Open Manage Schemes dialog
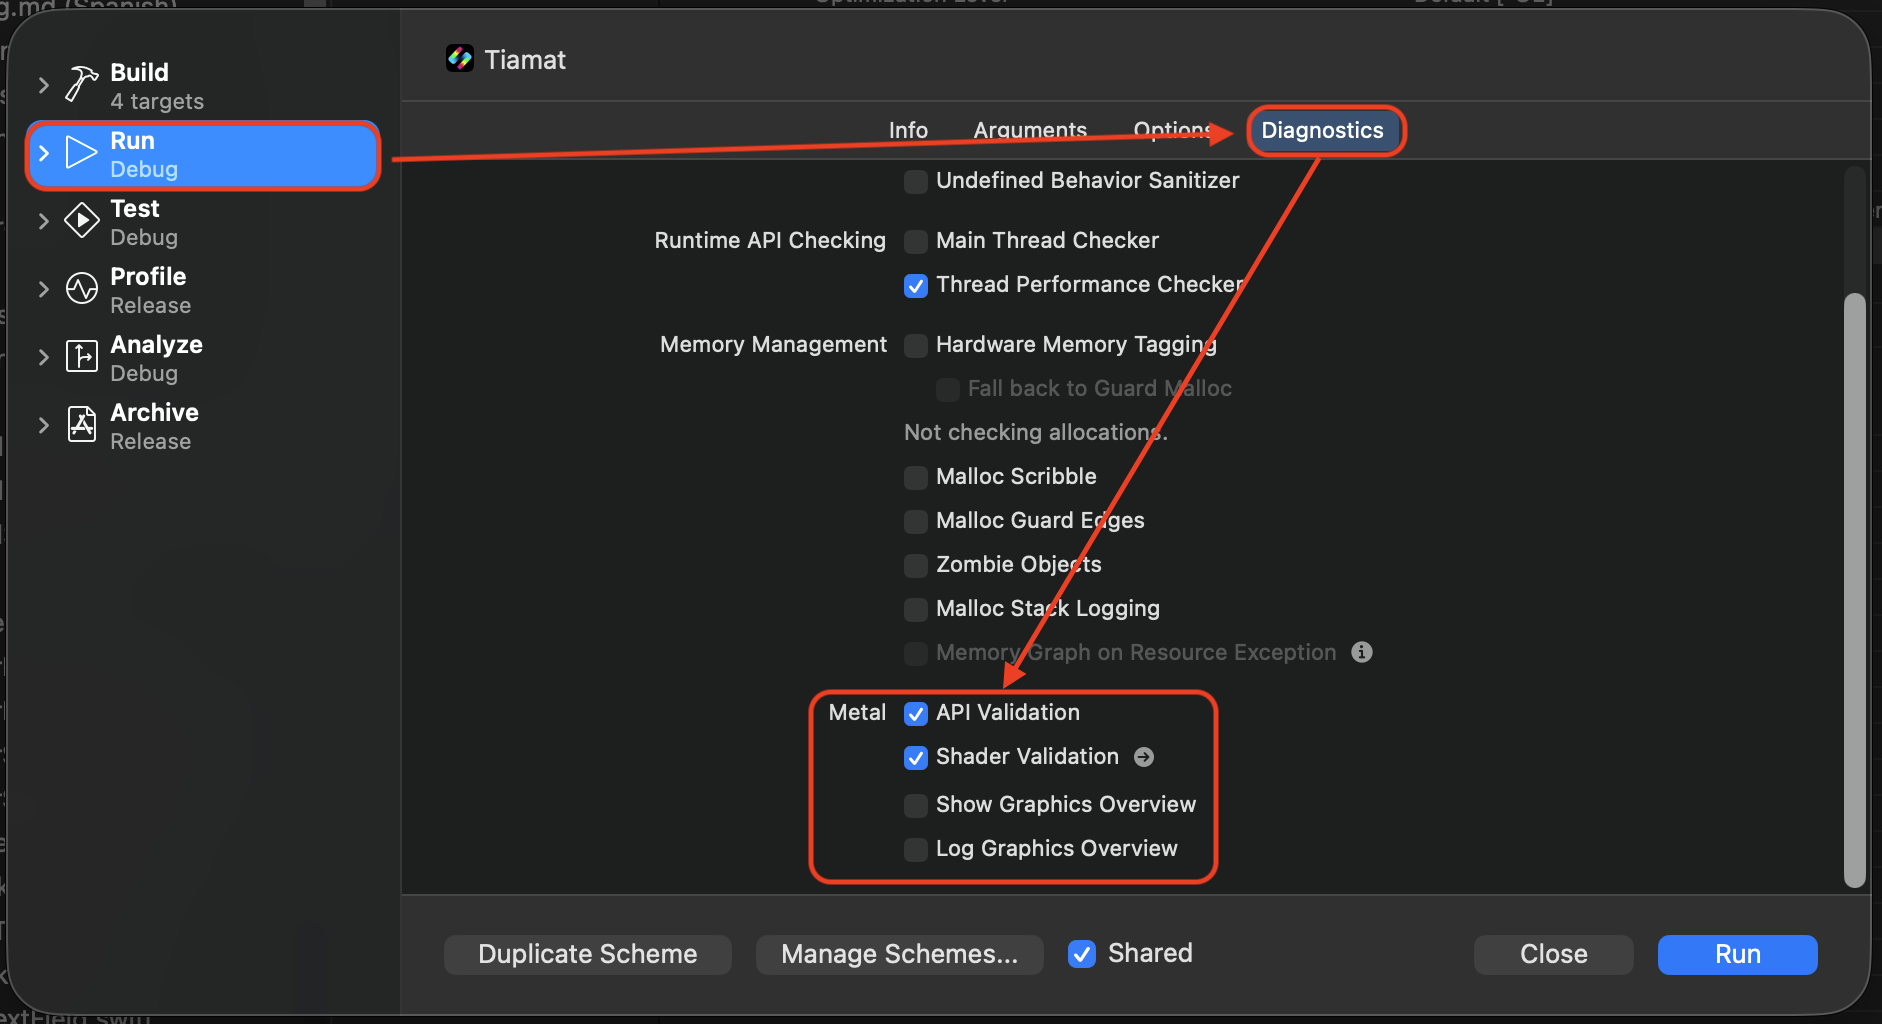This screenshot has width=1882, height=1024. point(899,954)
